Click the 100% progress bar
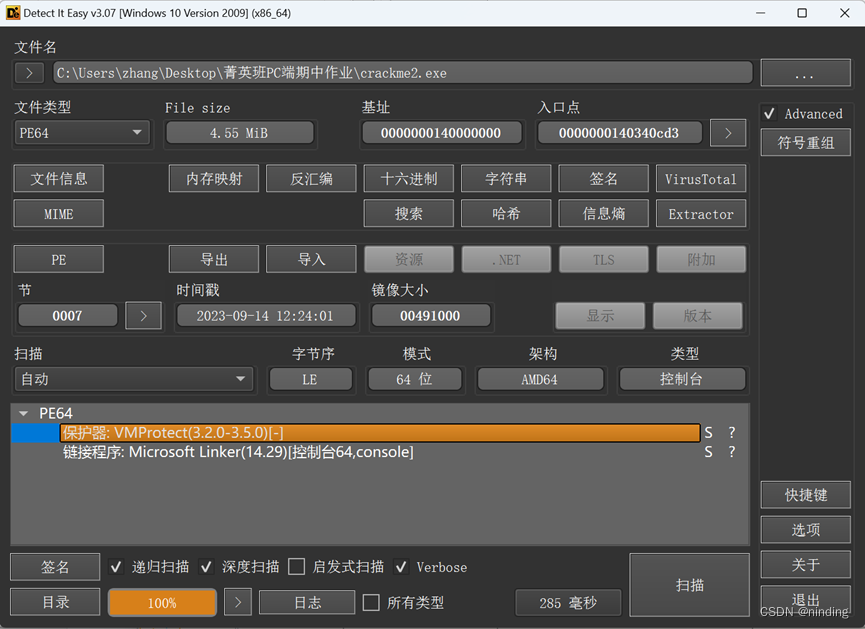 coord(162,602)
